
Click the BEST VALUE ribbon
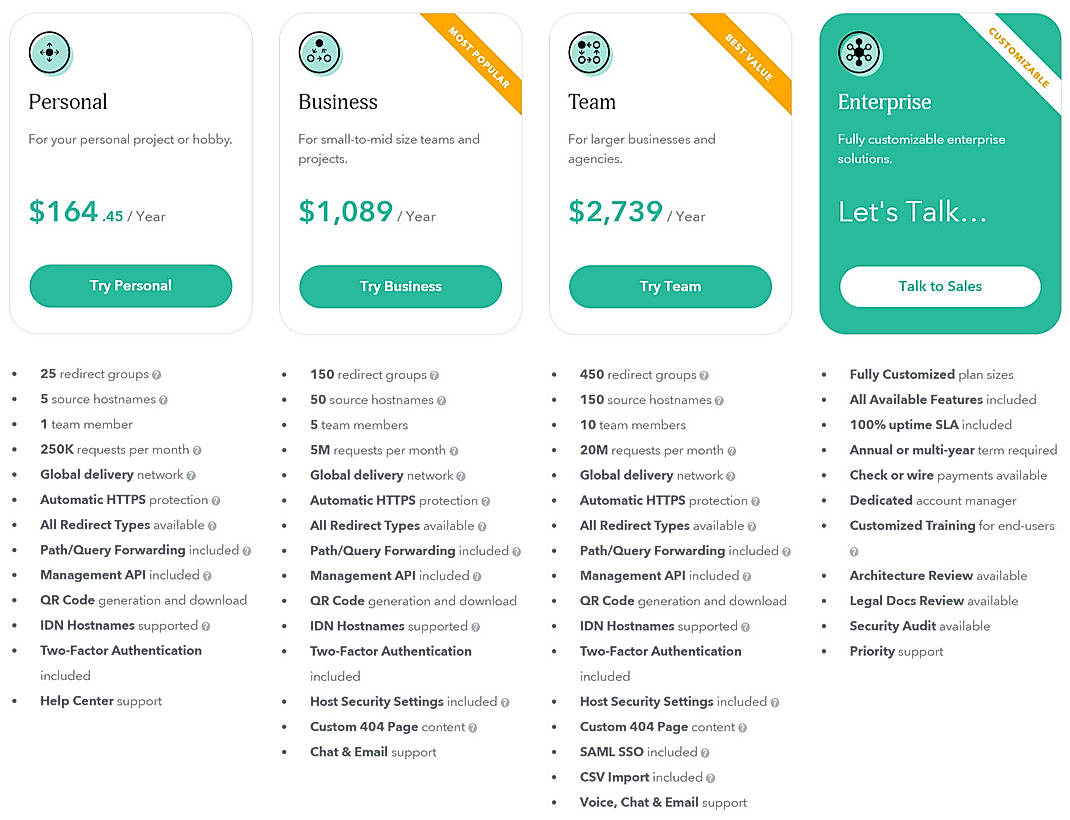pos(747,57)
